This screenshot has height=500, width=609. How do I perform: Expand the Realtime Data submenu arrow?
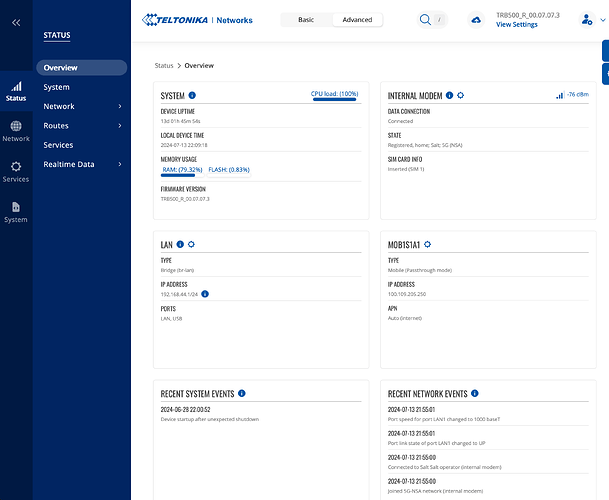pyautogui.click(x=120, y=164)
